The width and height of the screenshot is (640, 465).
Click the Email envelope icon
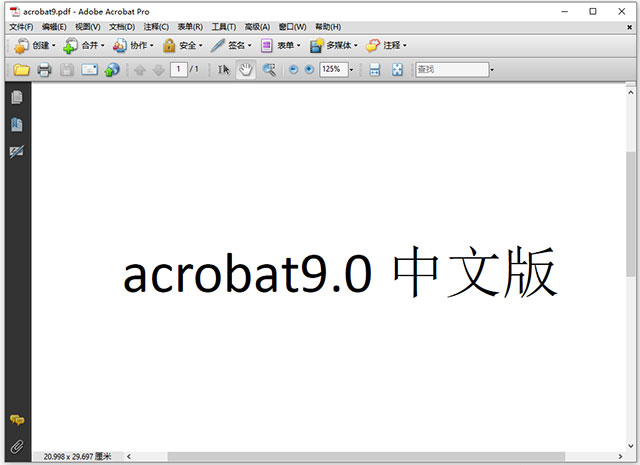[x=89, y=70]
